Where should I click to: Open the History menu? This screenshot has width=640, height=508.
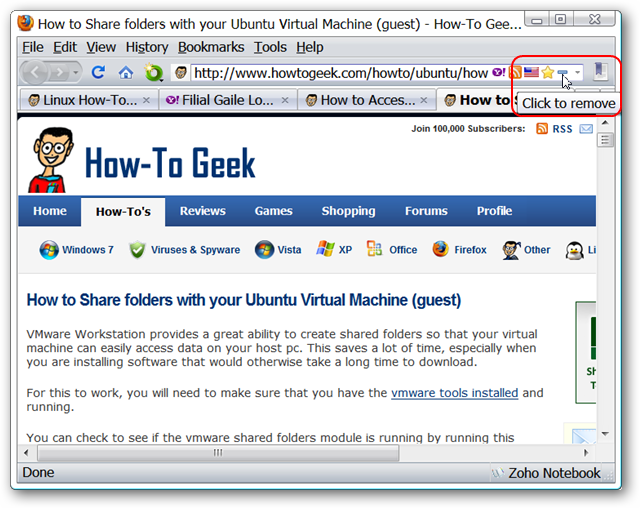(147, 47)
